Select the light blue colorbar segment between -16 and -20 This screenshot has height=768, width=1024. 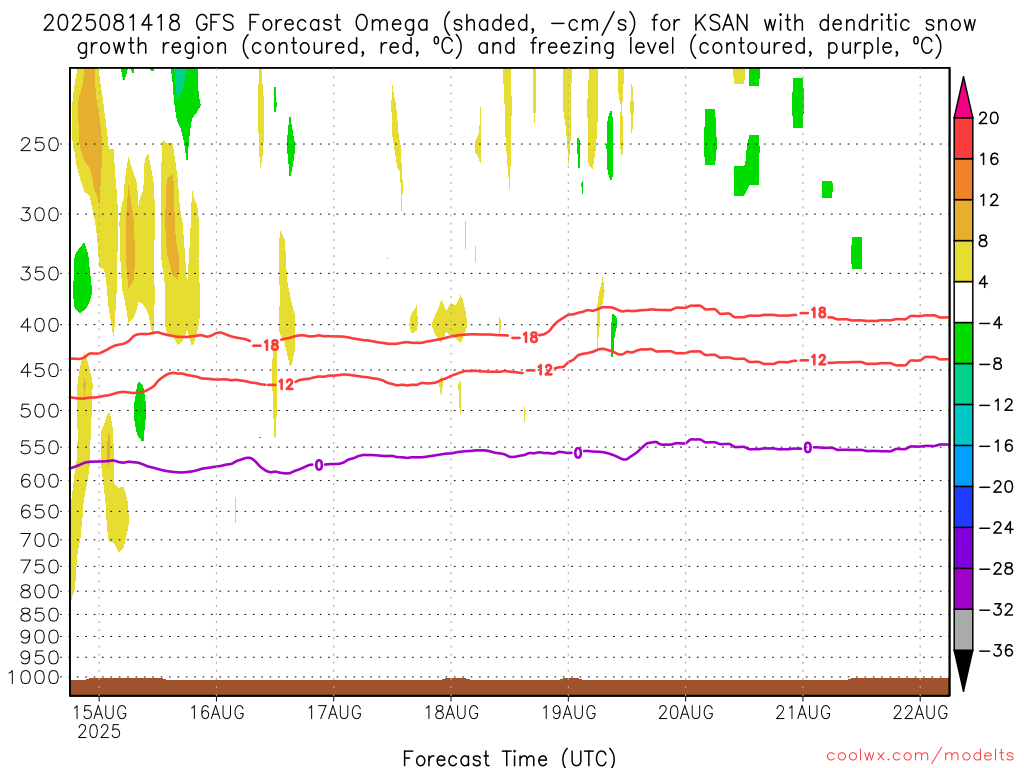[963, 466]
